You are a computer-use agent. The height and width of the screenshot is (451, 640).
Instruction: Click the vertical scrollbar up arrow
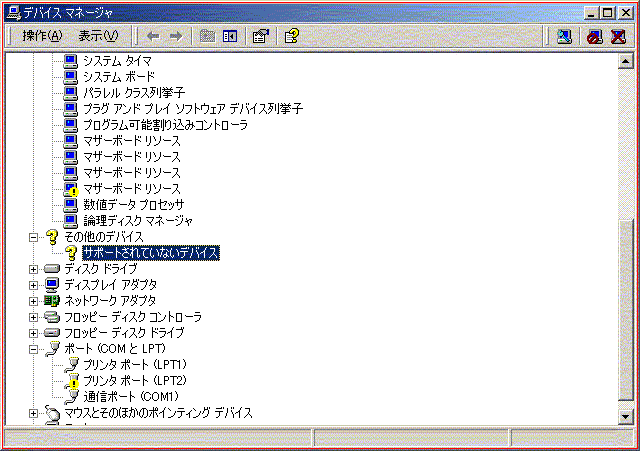coord(626,62)
